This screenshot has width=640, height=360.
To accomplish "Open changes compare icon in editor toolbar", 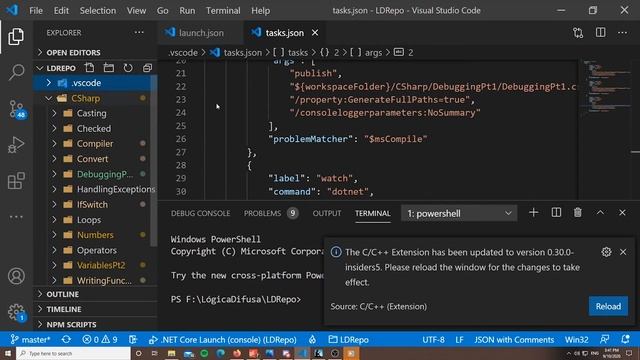I will click(x=578, y=33).
